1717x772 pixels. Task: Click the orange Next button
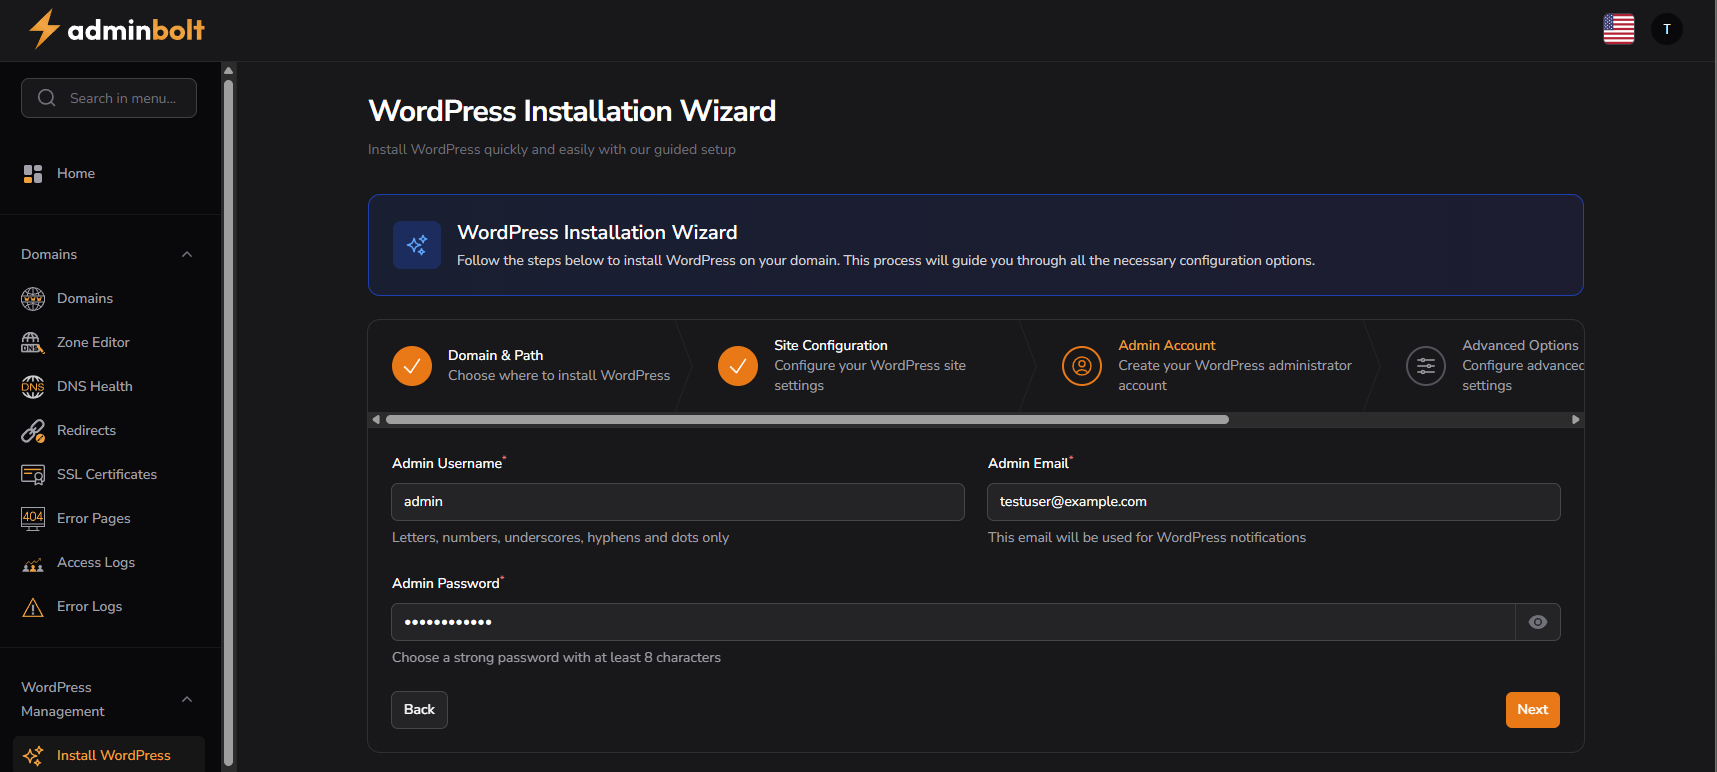click(1533, 710)
